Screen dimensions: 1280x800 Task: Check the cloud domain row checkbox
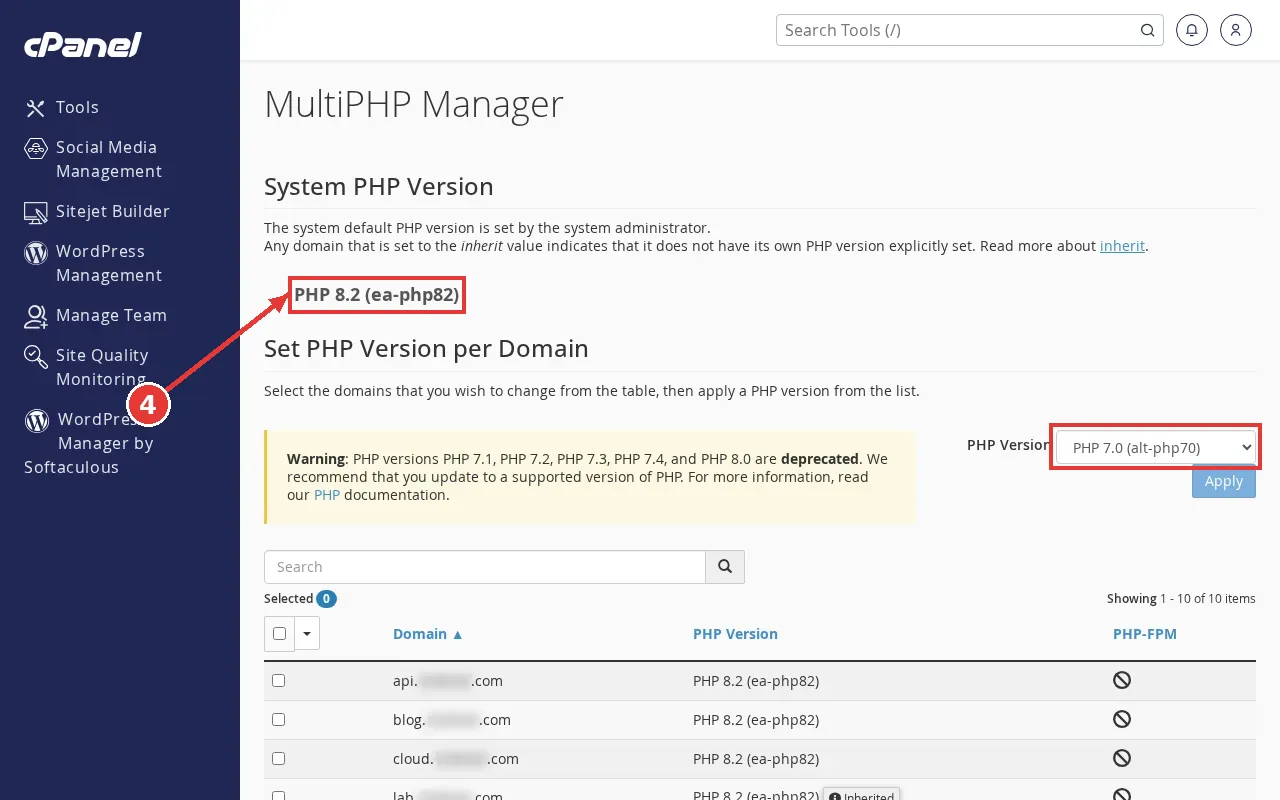[279, 759]
